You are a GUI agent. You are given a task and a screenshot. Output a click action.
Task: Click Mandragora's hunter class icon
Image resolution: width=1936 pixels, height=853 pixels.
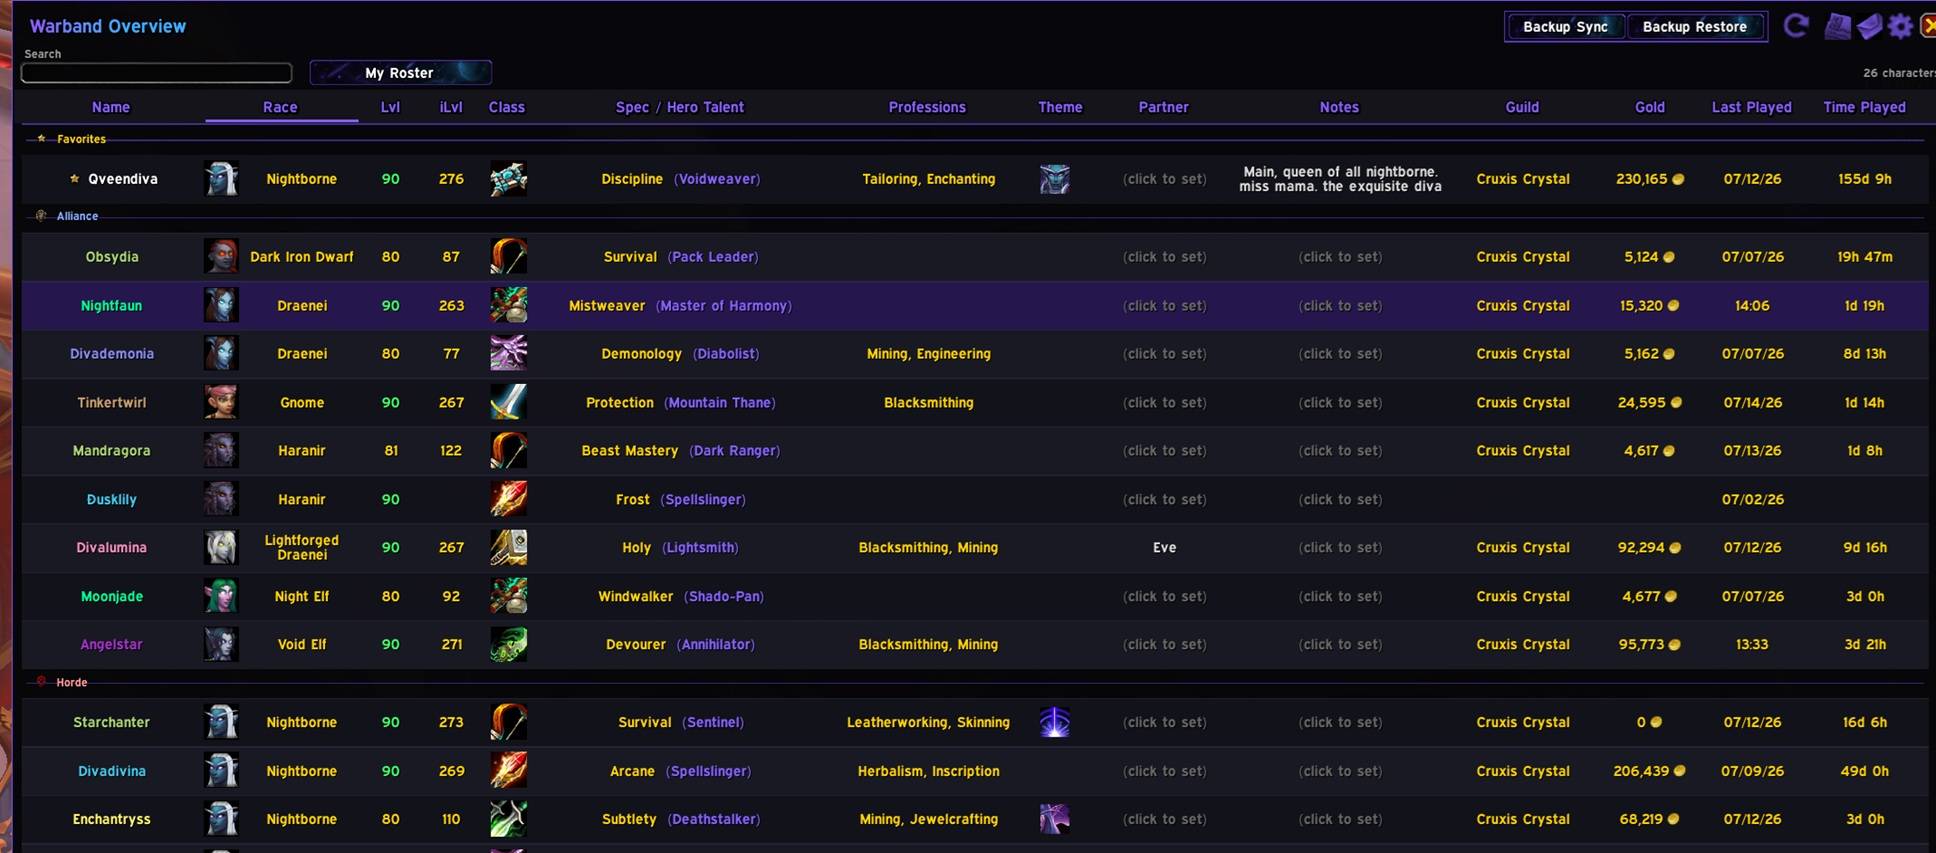click(508, 451)
